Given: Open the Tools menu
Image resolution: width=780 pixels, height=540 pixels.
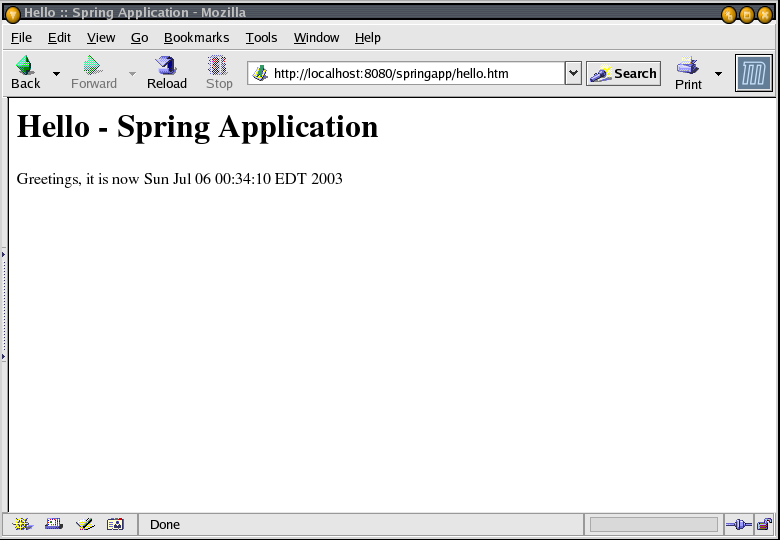Looking at the screenshot, I should coord(261,38).
